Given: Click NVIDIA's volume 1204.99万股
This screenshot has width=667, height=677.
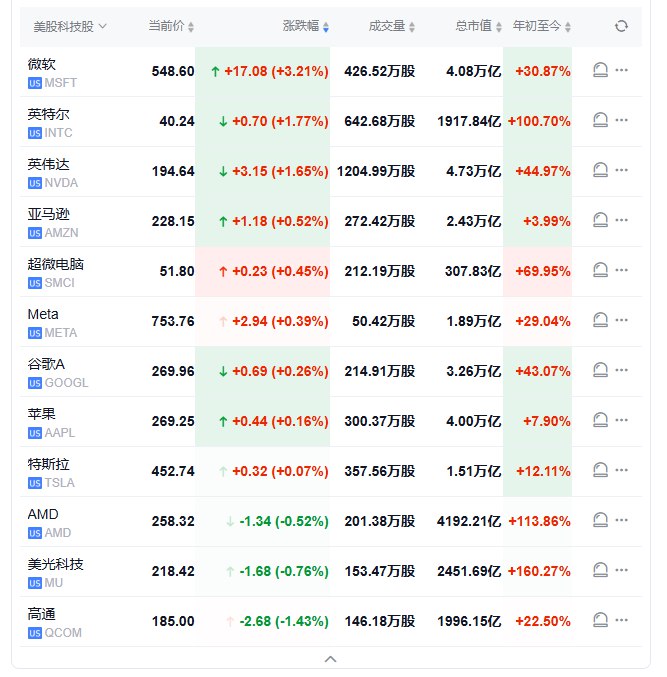Looking at the screenshot, I should click(376, 171).
